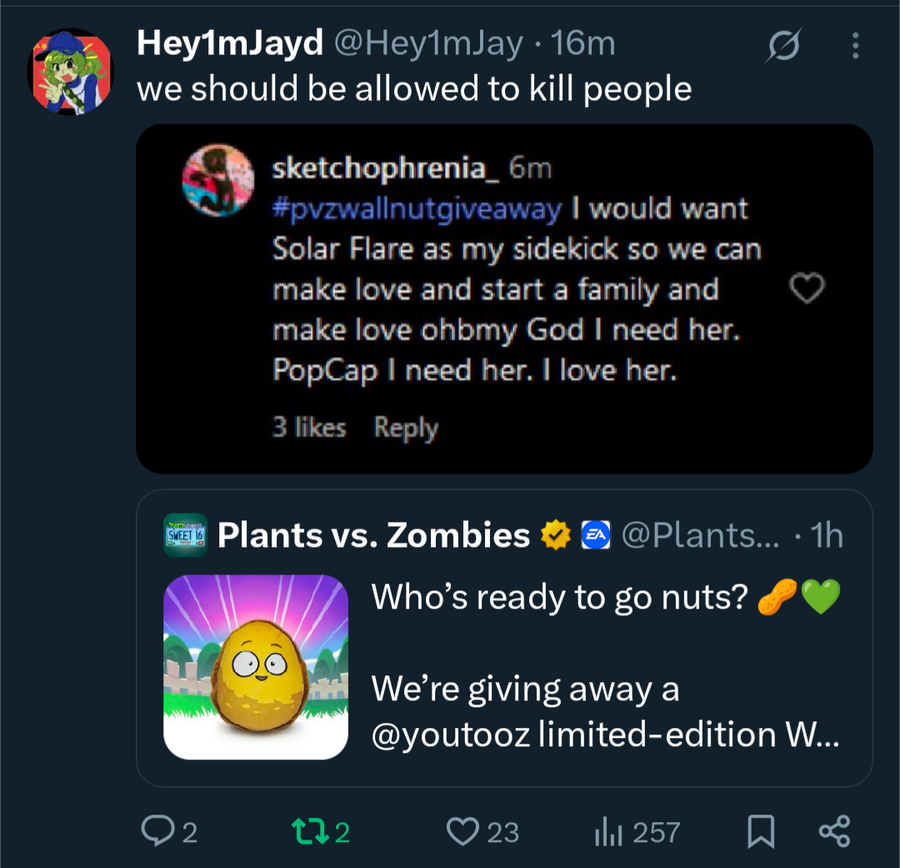Open the view analytics bar chart icon

click(x=610, y=830)
